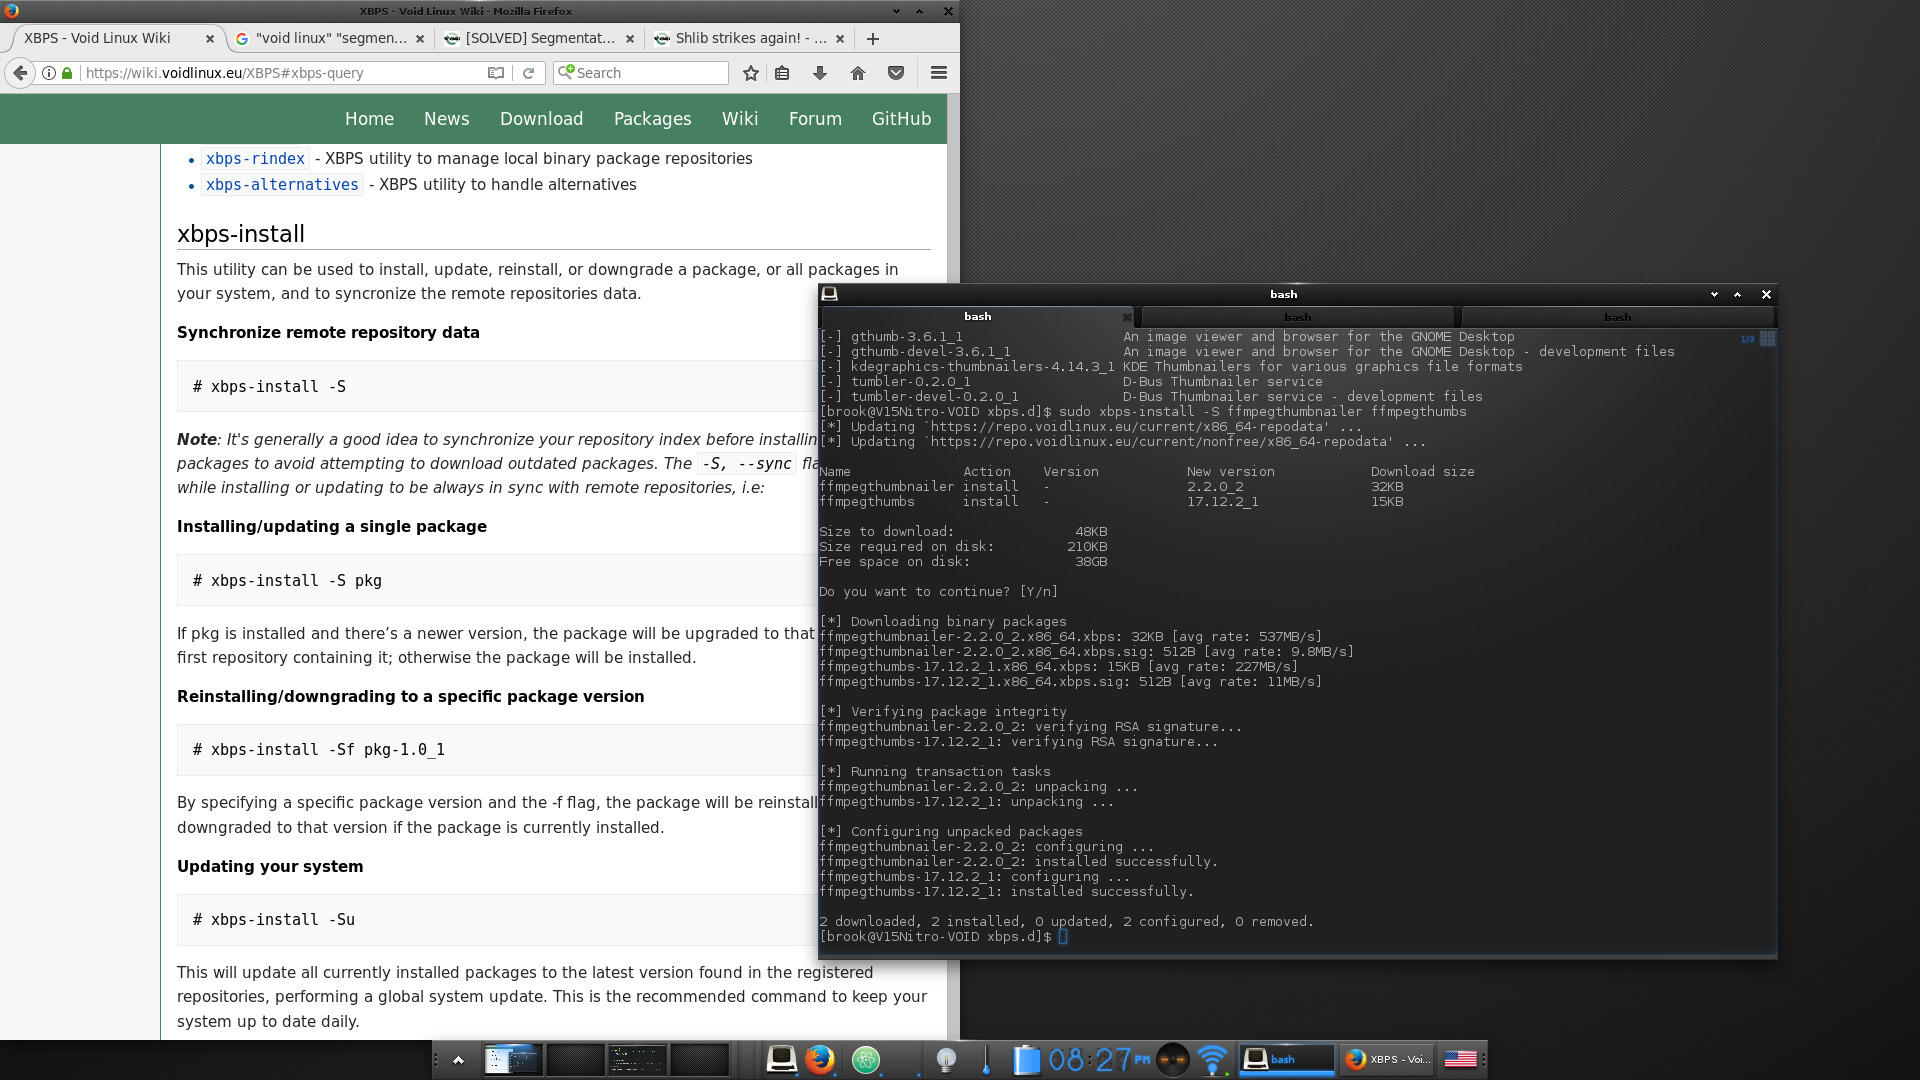Open a new Firefox tab with the plus

pos(873,39)
